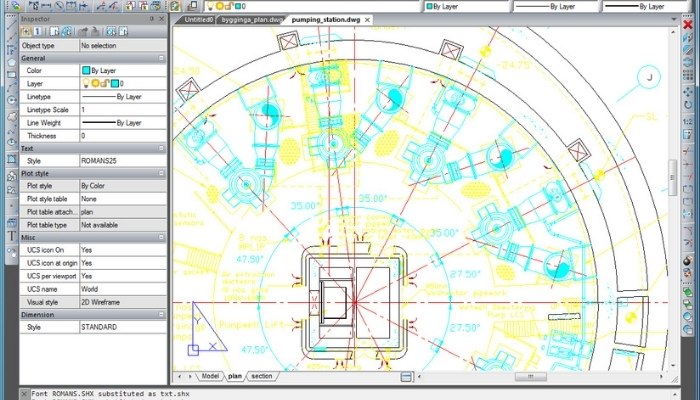The image size is (700, 400).
Task: Collapse the General section in Inspector
Action: pyautogui.click(x=161, y=58)
